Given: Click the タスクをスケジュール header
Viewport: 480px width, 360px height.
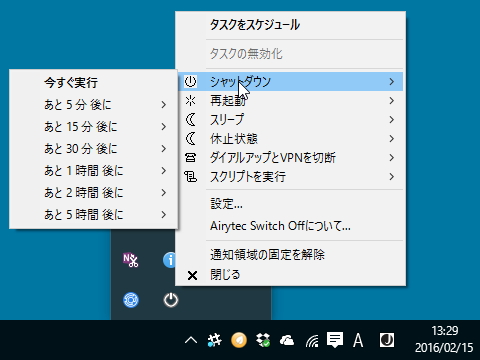Looking at the screenshot, I should [290, 25].
